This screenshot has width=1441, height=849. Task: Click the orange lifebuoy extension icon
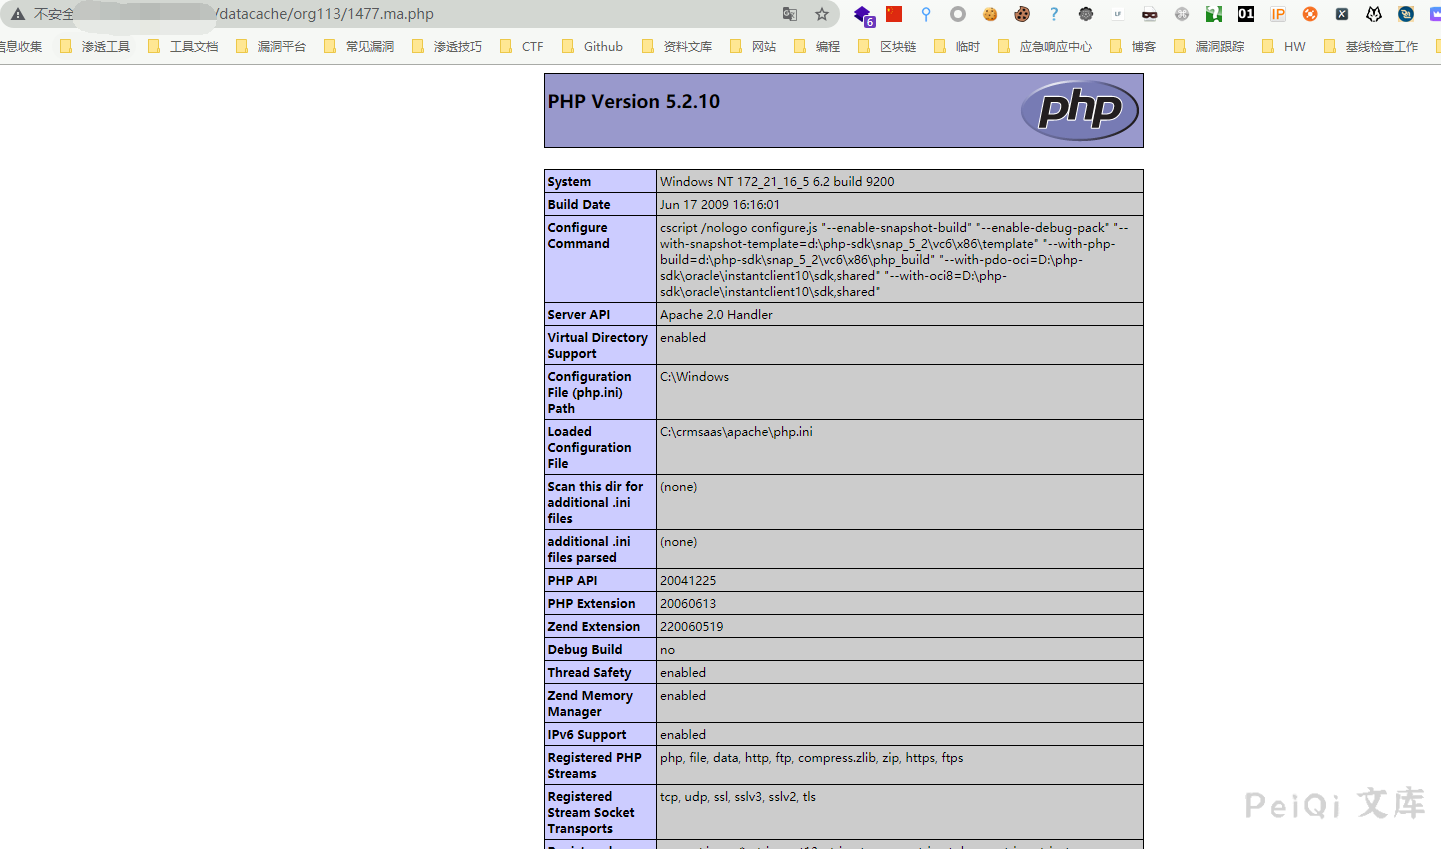pyautogui.click(x=1310, y=14)
